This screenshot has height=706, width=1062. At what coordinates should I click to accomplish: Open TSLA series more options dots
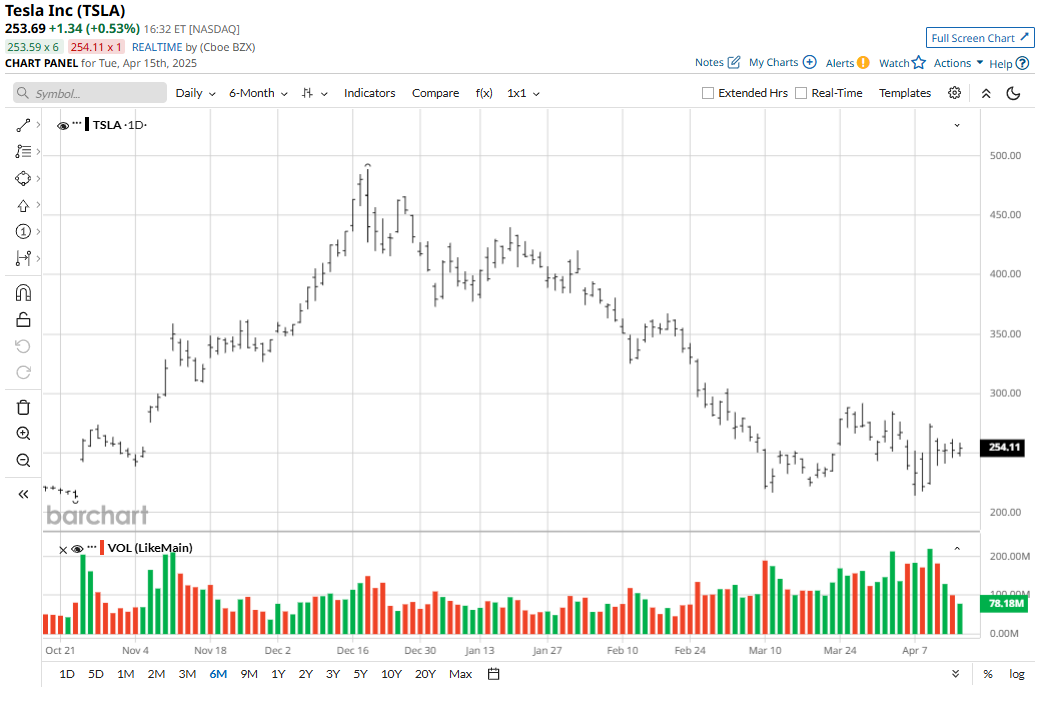point(77,123)
